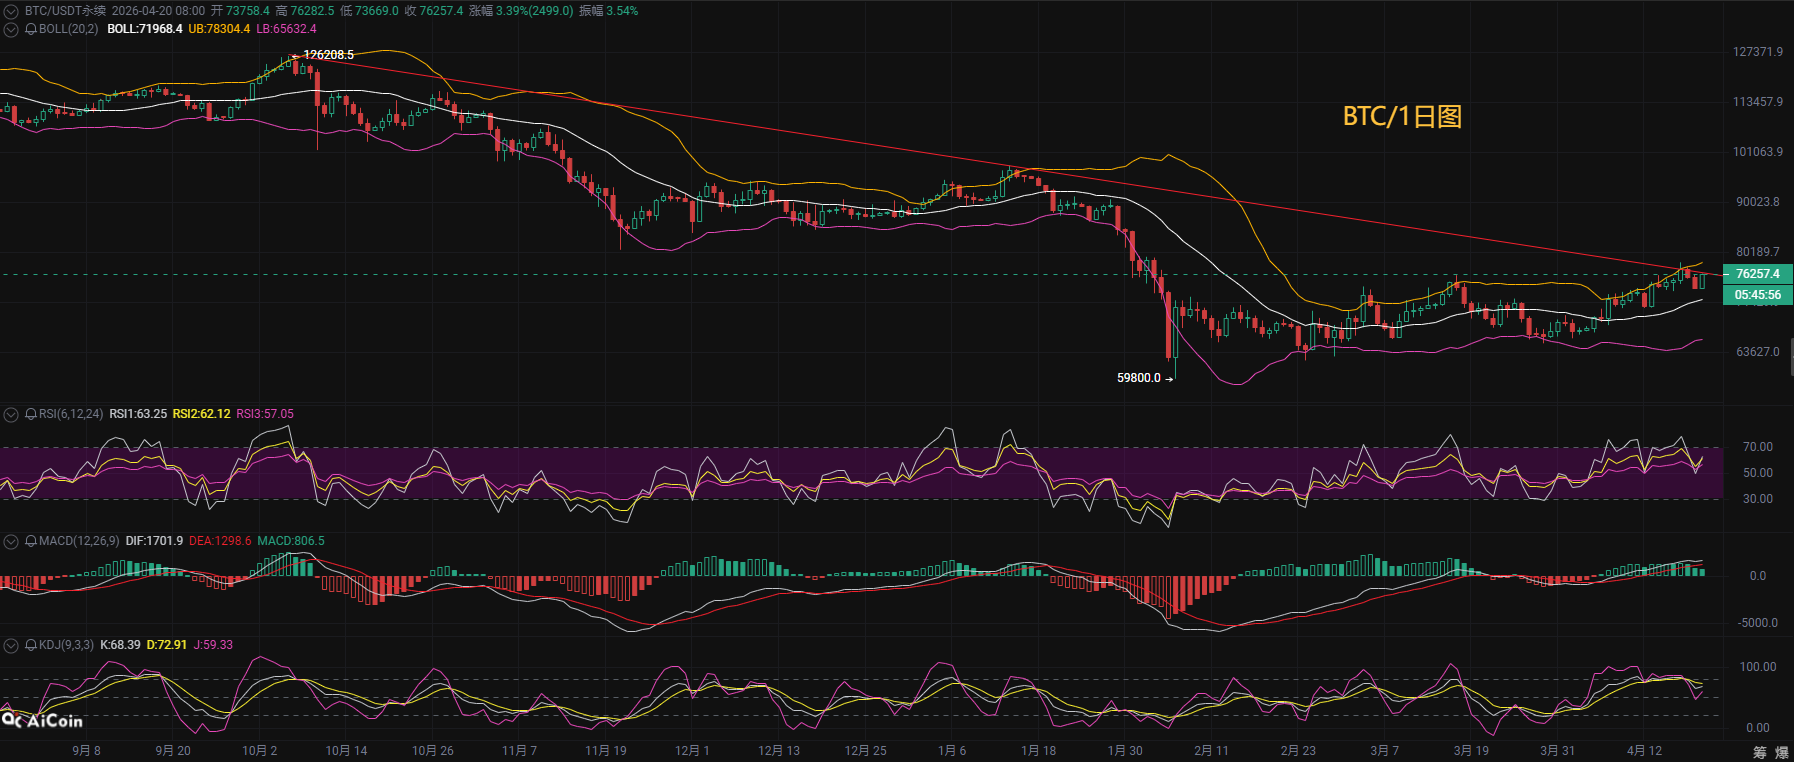
Task: Collapse the BTC/USDT main chart header chevron
Action: point(11,11)
